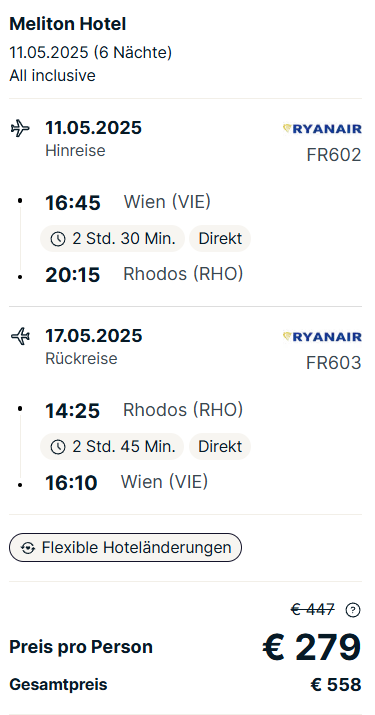Image resolution: width=375 pixels, height=715 pixels.
Task: Click the Ryanair logo for flight FR602
Action: (x=322, y=129)
